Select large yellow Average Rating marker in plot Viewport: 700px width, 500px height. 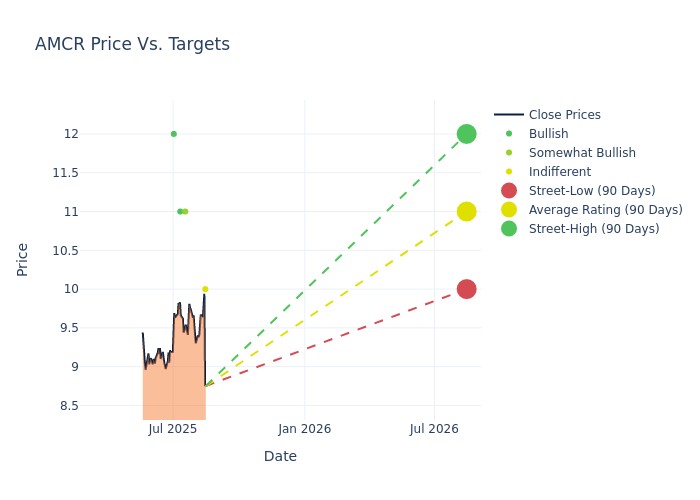[x=466, y=211]
